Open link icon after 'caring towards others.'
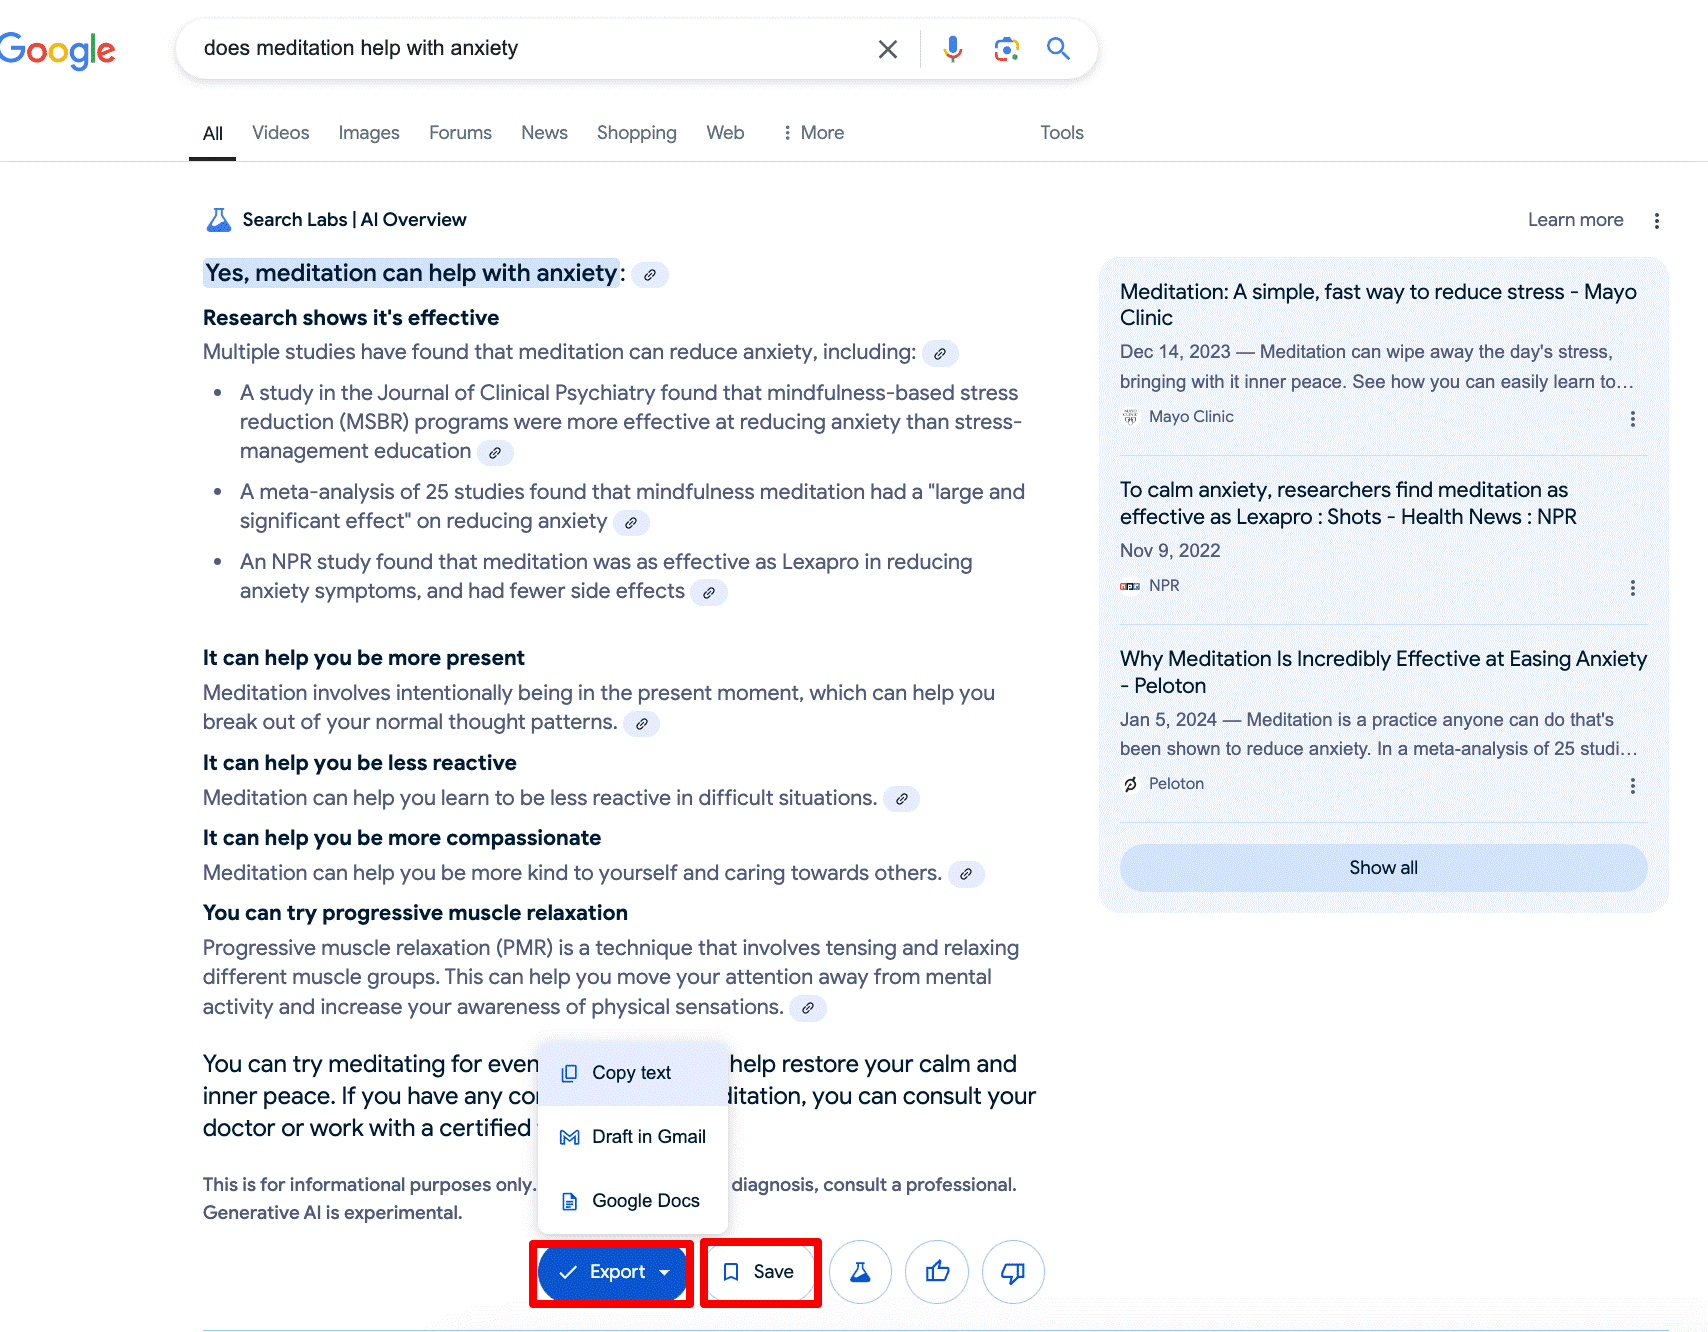Viewport: 1708px width, 1332px height. point(966,874)
